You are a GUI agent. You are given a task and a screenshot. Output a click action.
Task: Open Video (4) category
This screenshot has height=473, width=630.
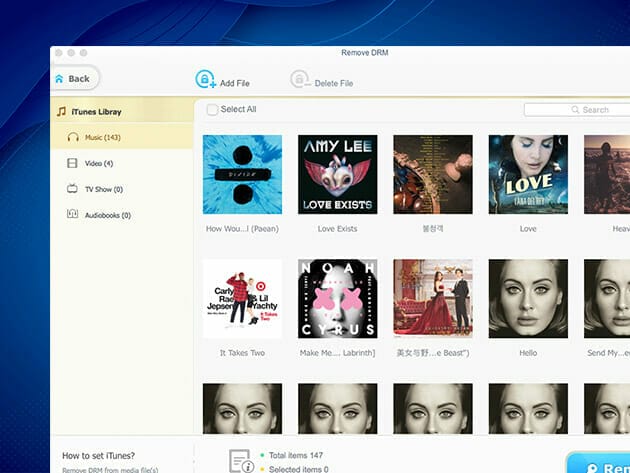tap(99, 163)
